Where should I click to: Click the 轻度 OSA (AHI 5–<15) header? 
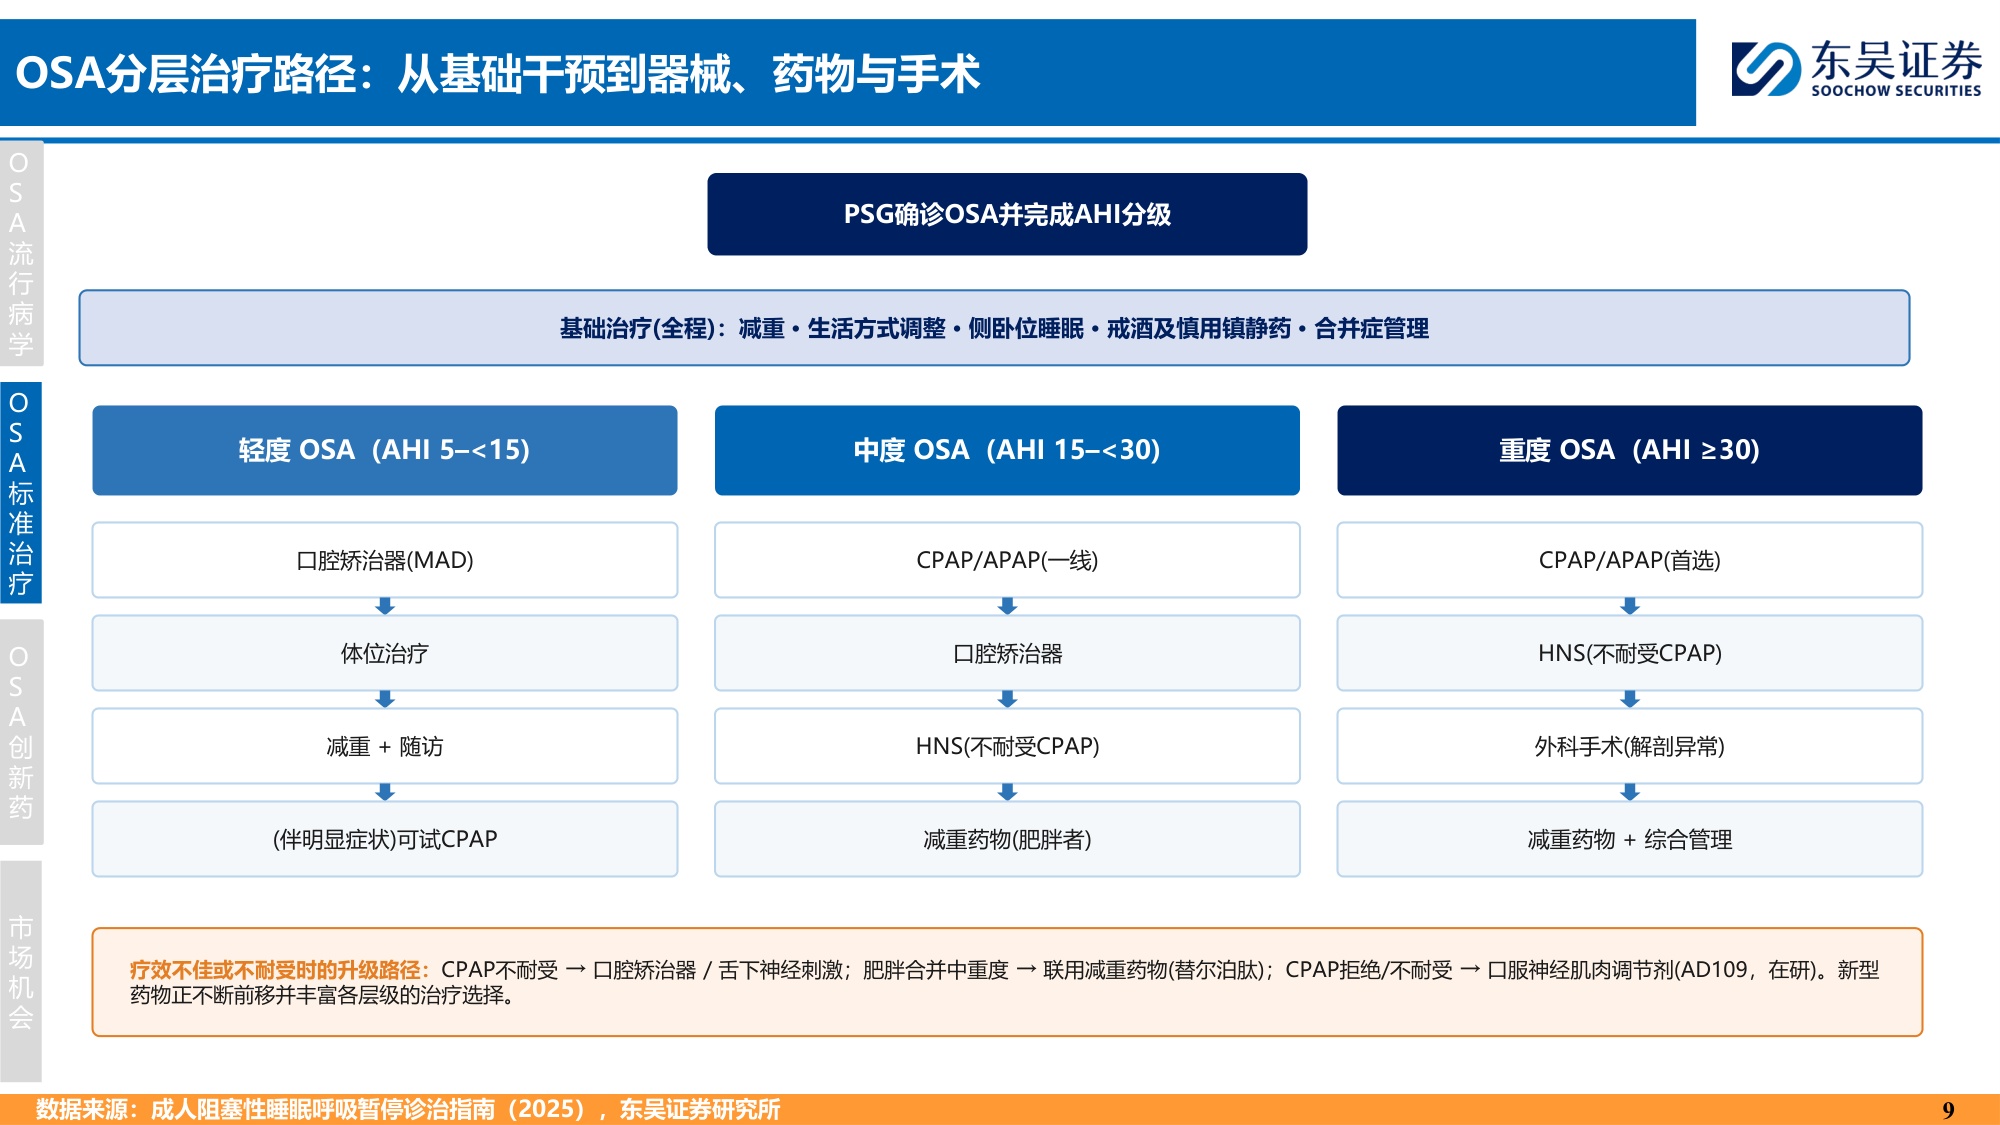(x=385, y=450)
